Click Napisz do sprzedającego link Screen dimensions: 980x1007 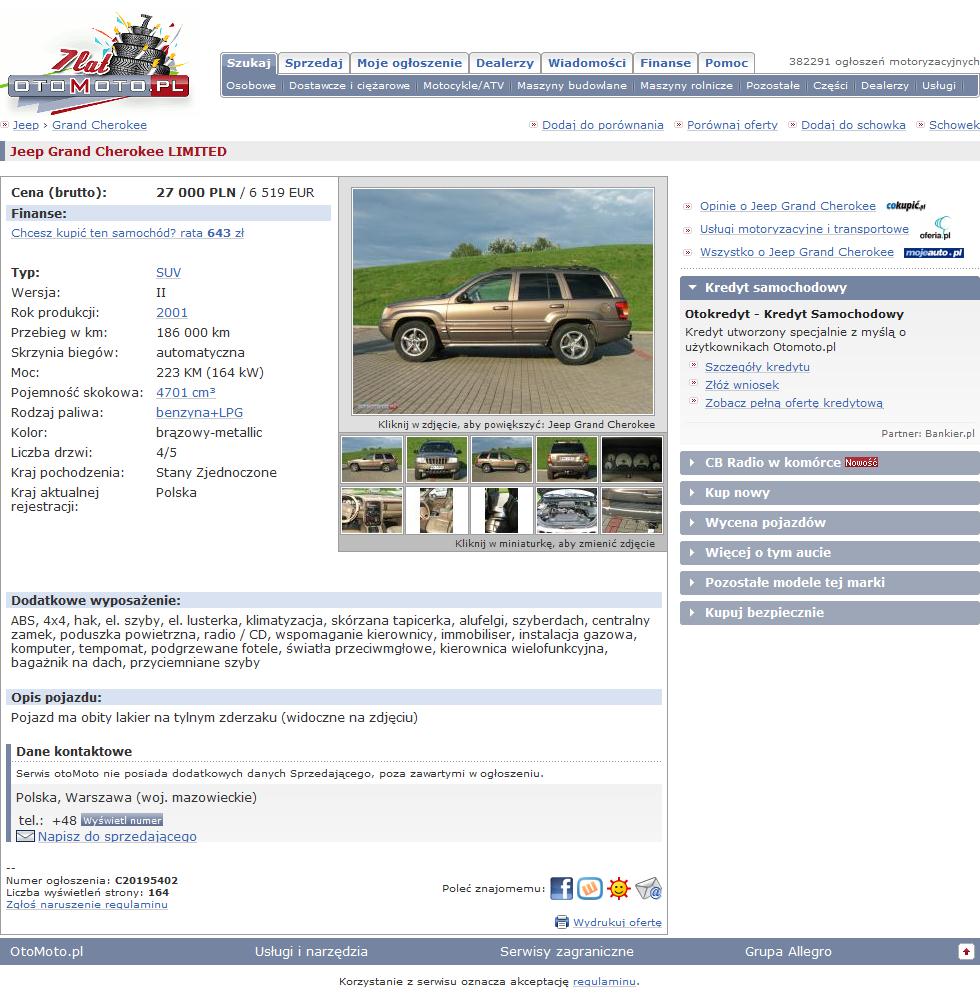coord(118,836)
